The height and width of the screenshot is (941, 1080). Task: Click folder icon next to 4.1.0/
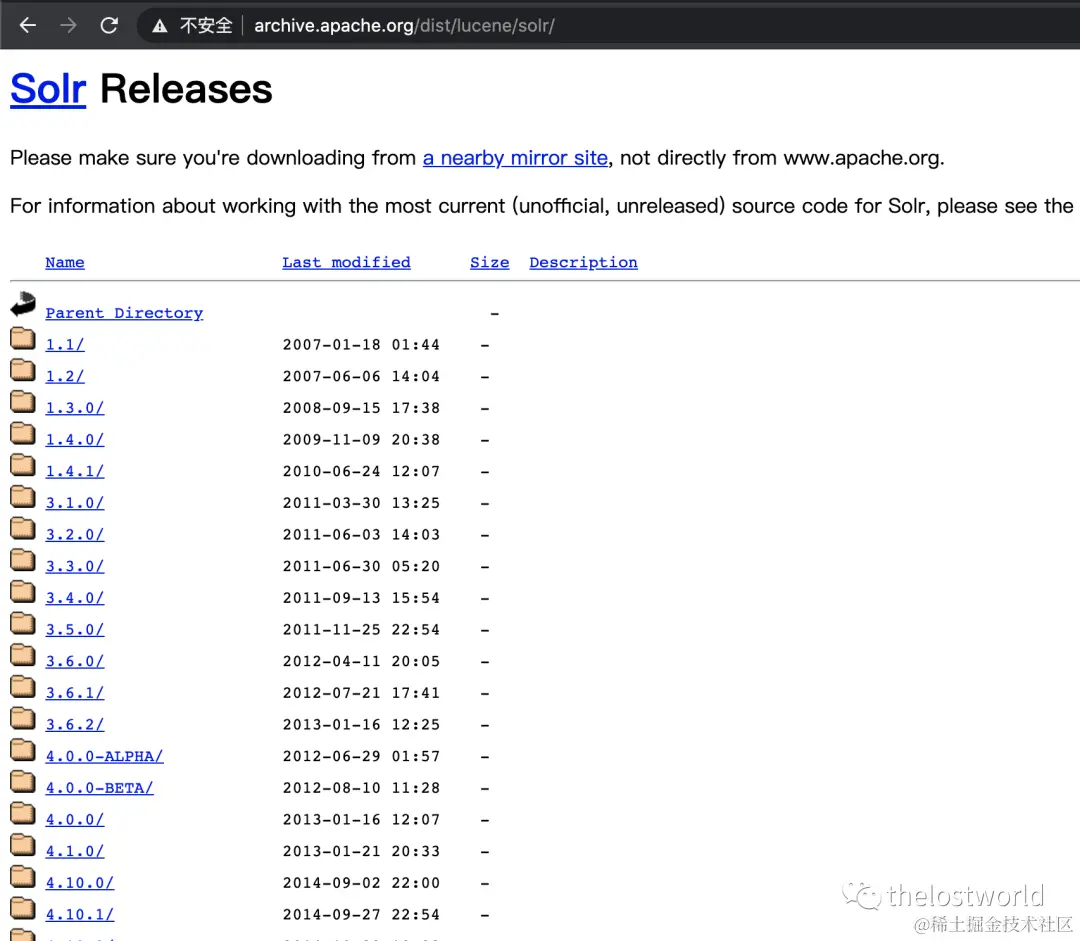click(23, 845)
